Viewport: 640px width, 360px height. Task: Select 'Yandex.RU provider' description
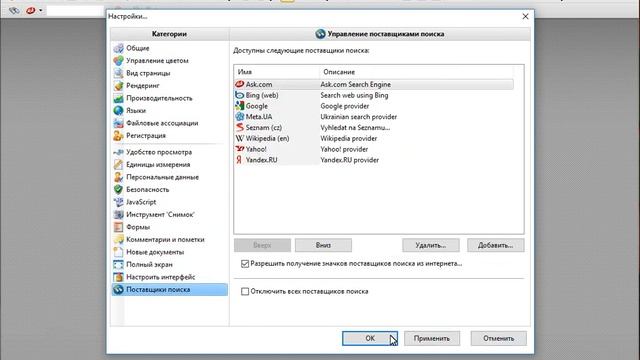349,160
